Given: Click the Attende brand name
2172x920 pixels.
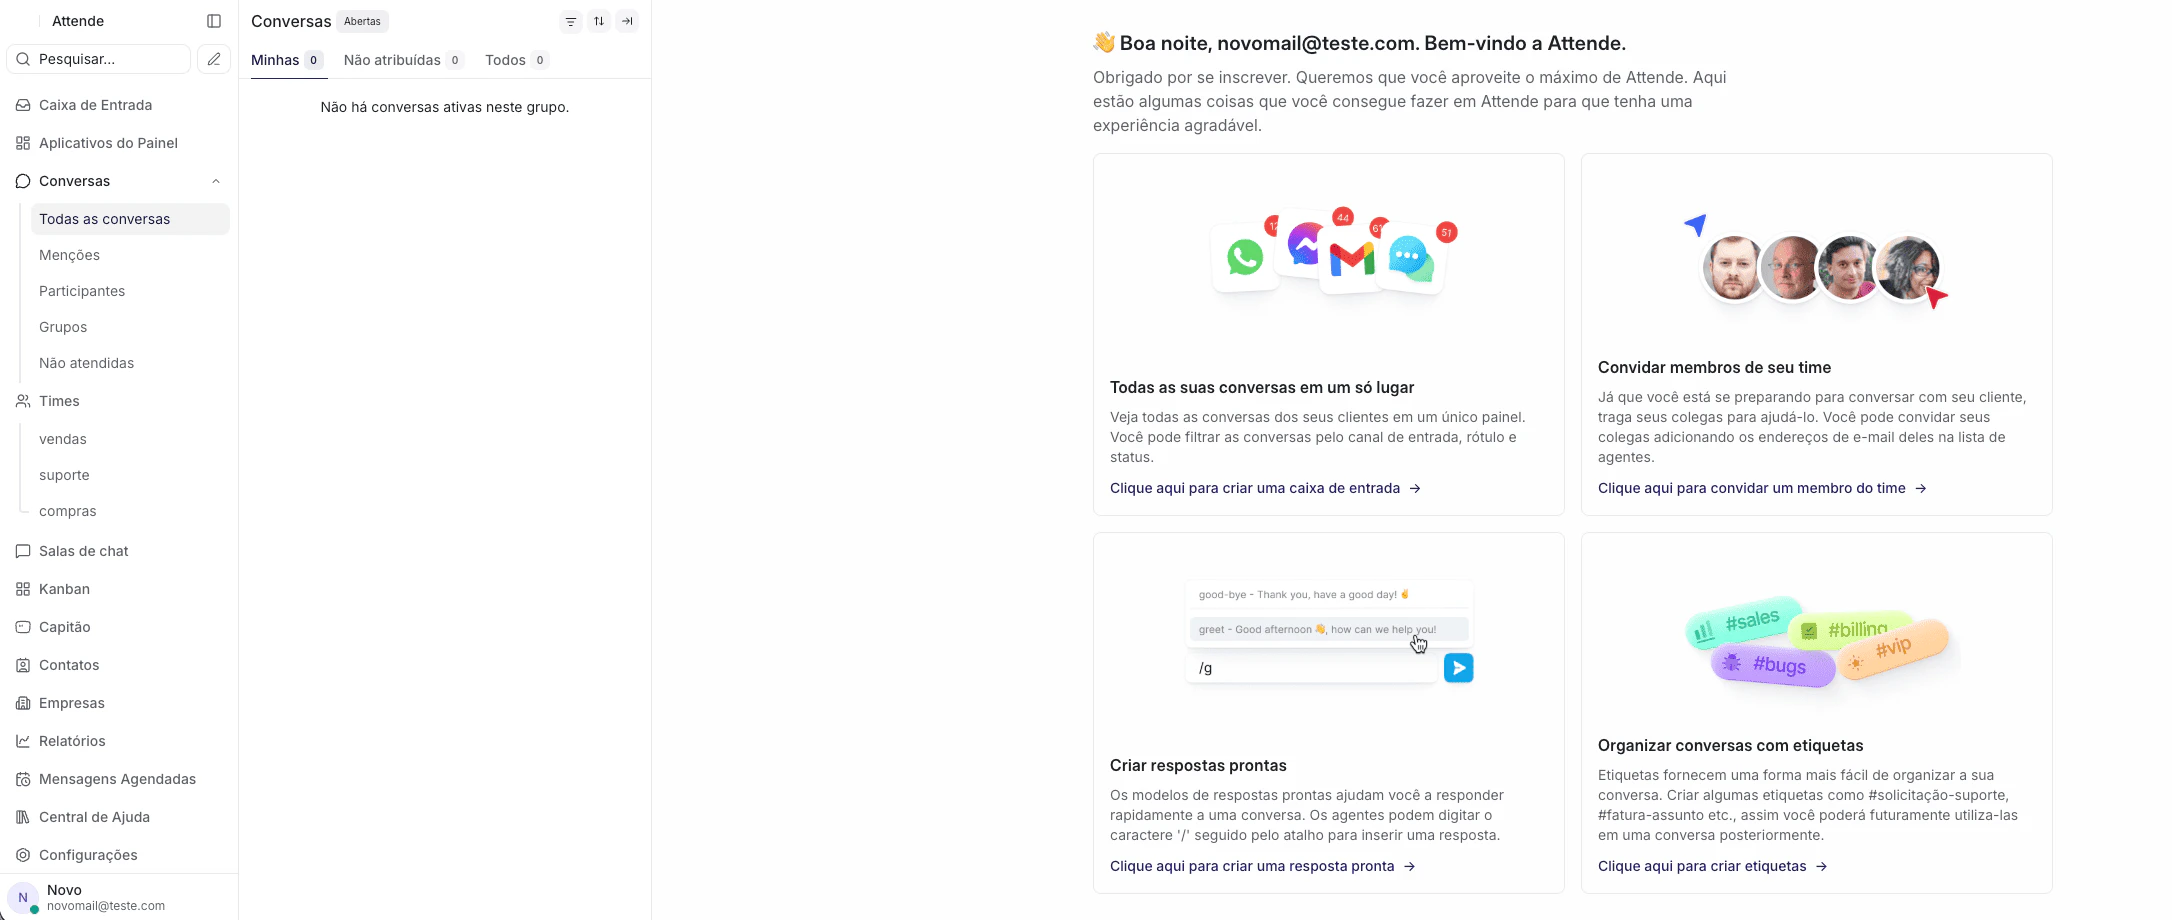Looking at the screenshot, I should point(78,21).
